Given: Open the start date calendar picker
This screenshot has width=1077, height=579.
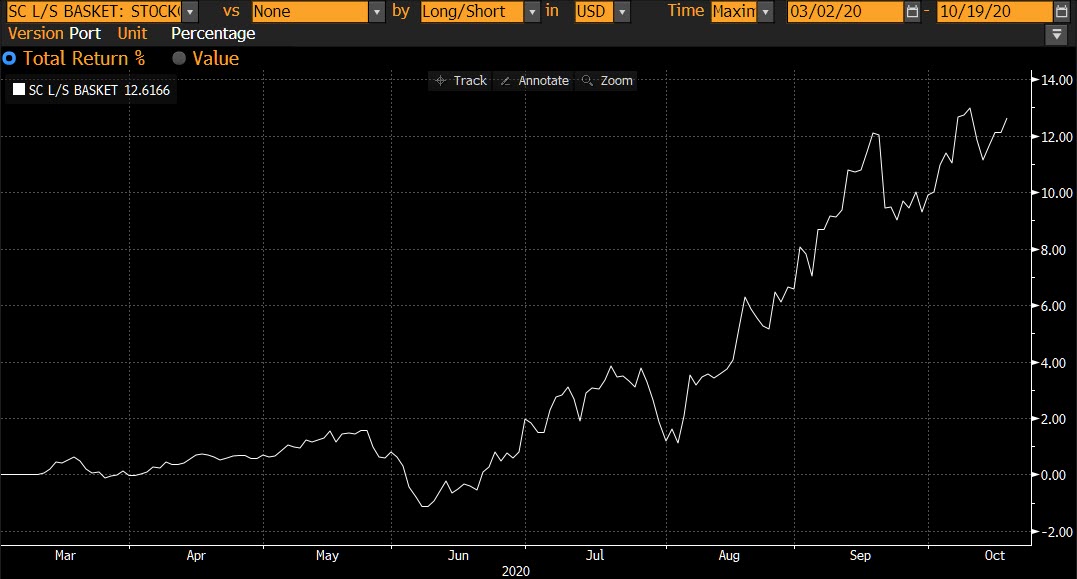Looking at the screenshot, I should [911, 12].
